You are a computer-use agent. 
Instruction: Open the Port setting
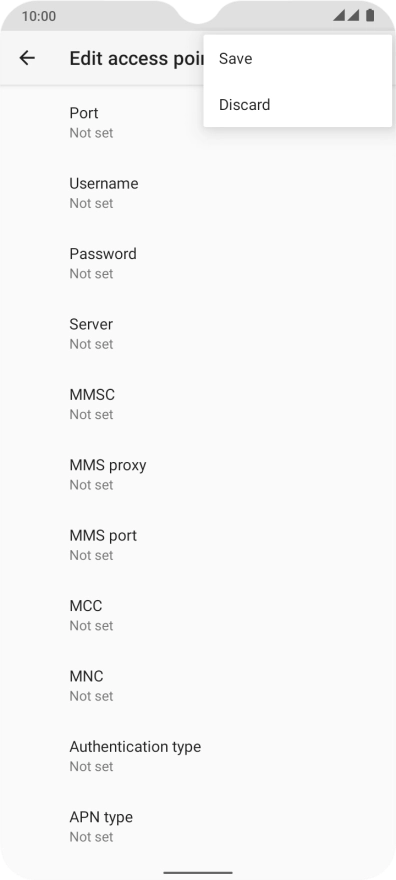point(198,122)
